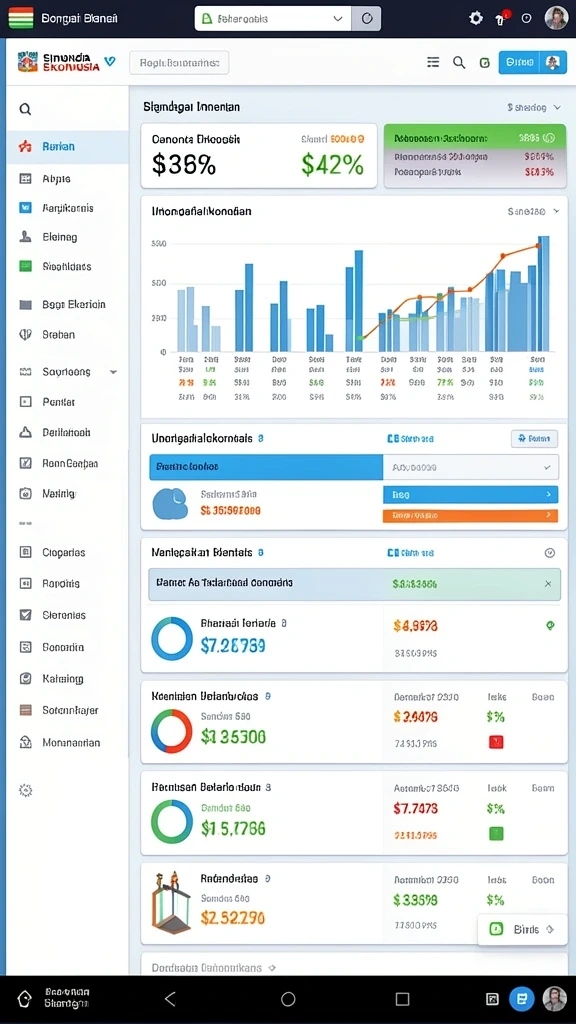
Task: Tap the Android back navigation arrow
Action: tap(170, 999)
